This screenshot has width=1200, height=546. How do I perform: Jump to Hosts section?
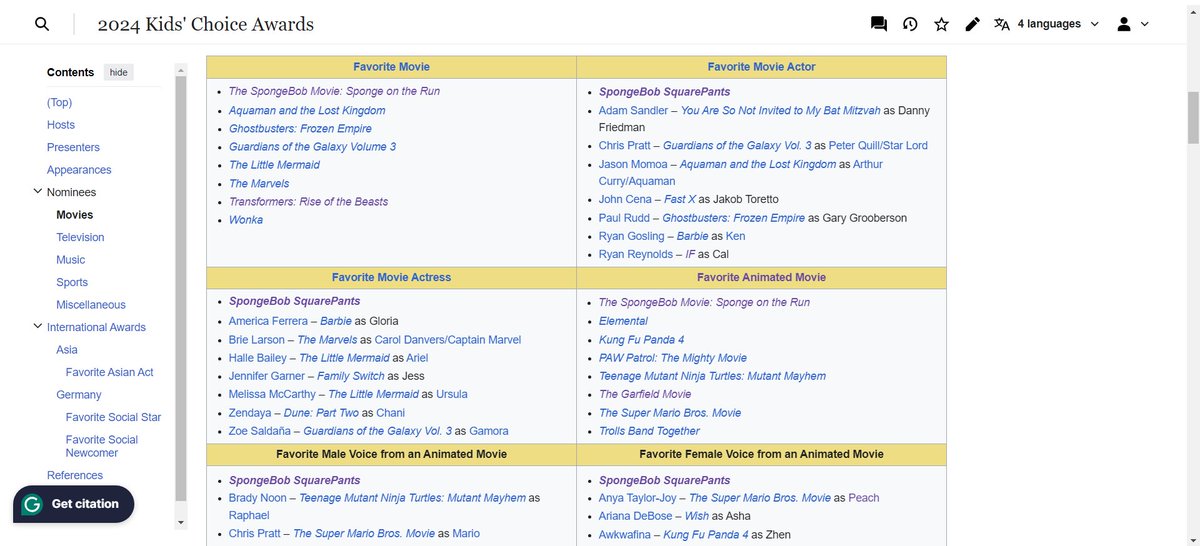point(61,125)
